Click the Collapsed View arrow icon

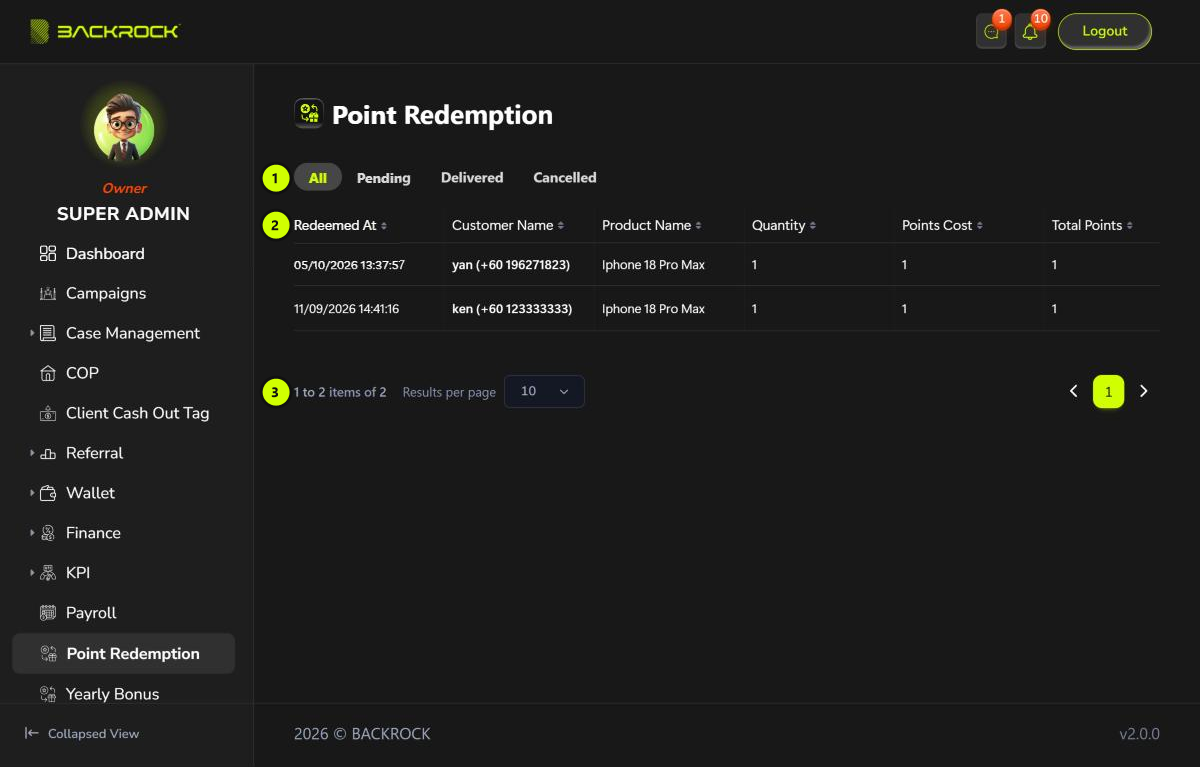pos(32,734)
